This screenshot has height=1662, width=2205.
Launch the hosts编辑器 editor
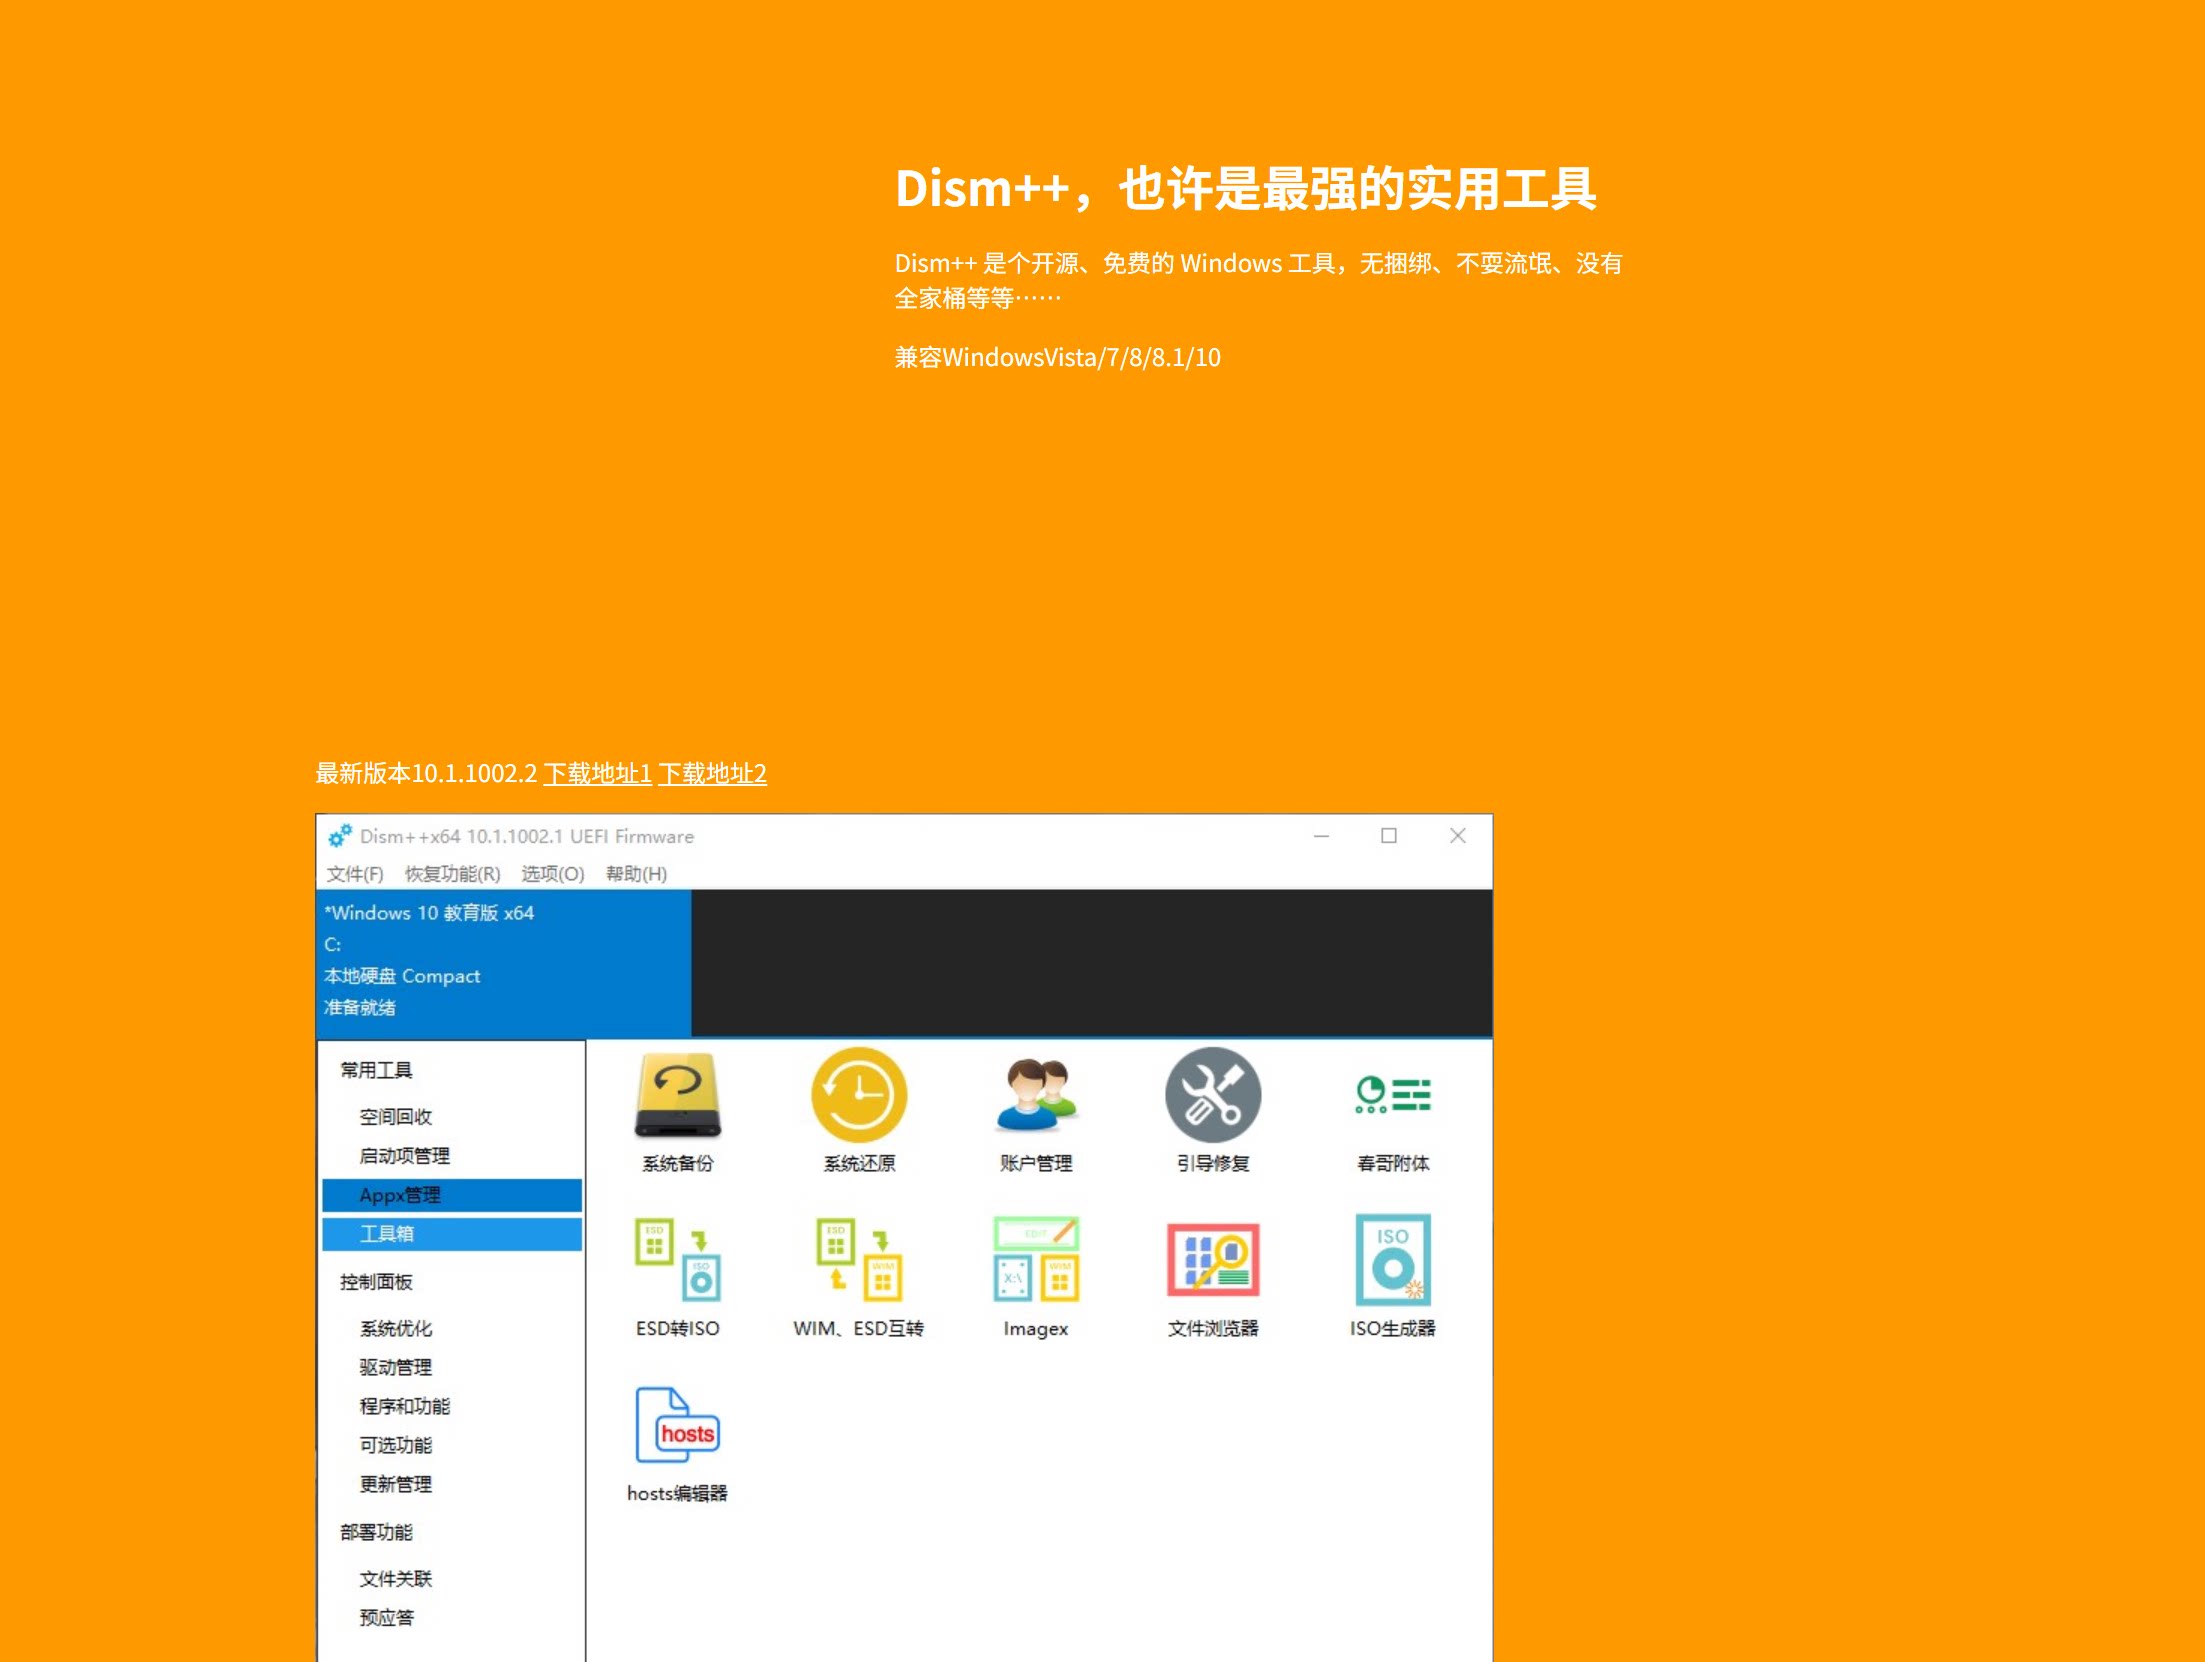[678, 1440]
